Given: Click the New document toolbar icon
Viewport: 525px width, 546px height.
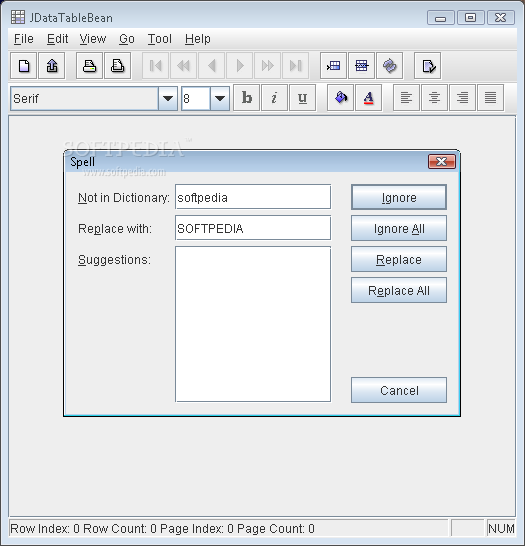Looking at the screenshot, I should (x=24, y=66).
